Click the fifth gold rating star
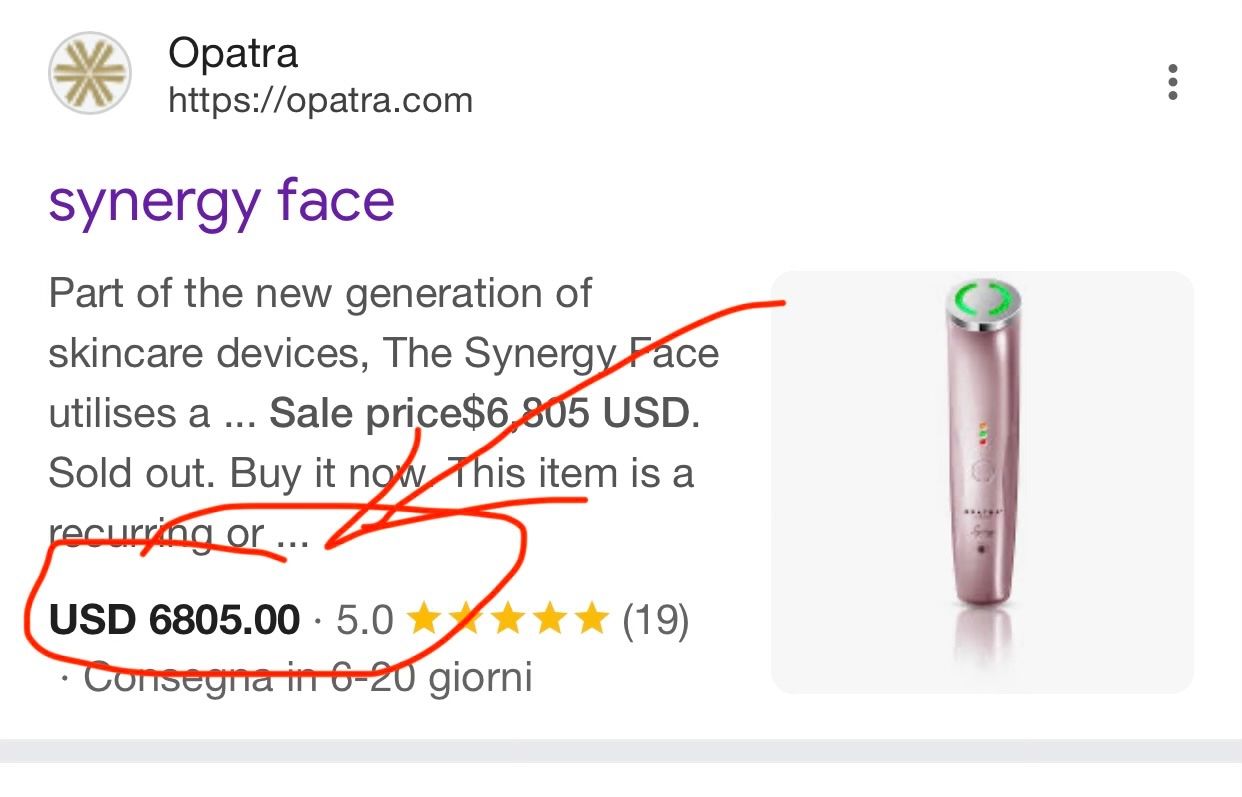This screenshot has width=1242, height=797. 590,620
